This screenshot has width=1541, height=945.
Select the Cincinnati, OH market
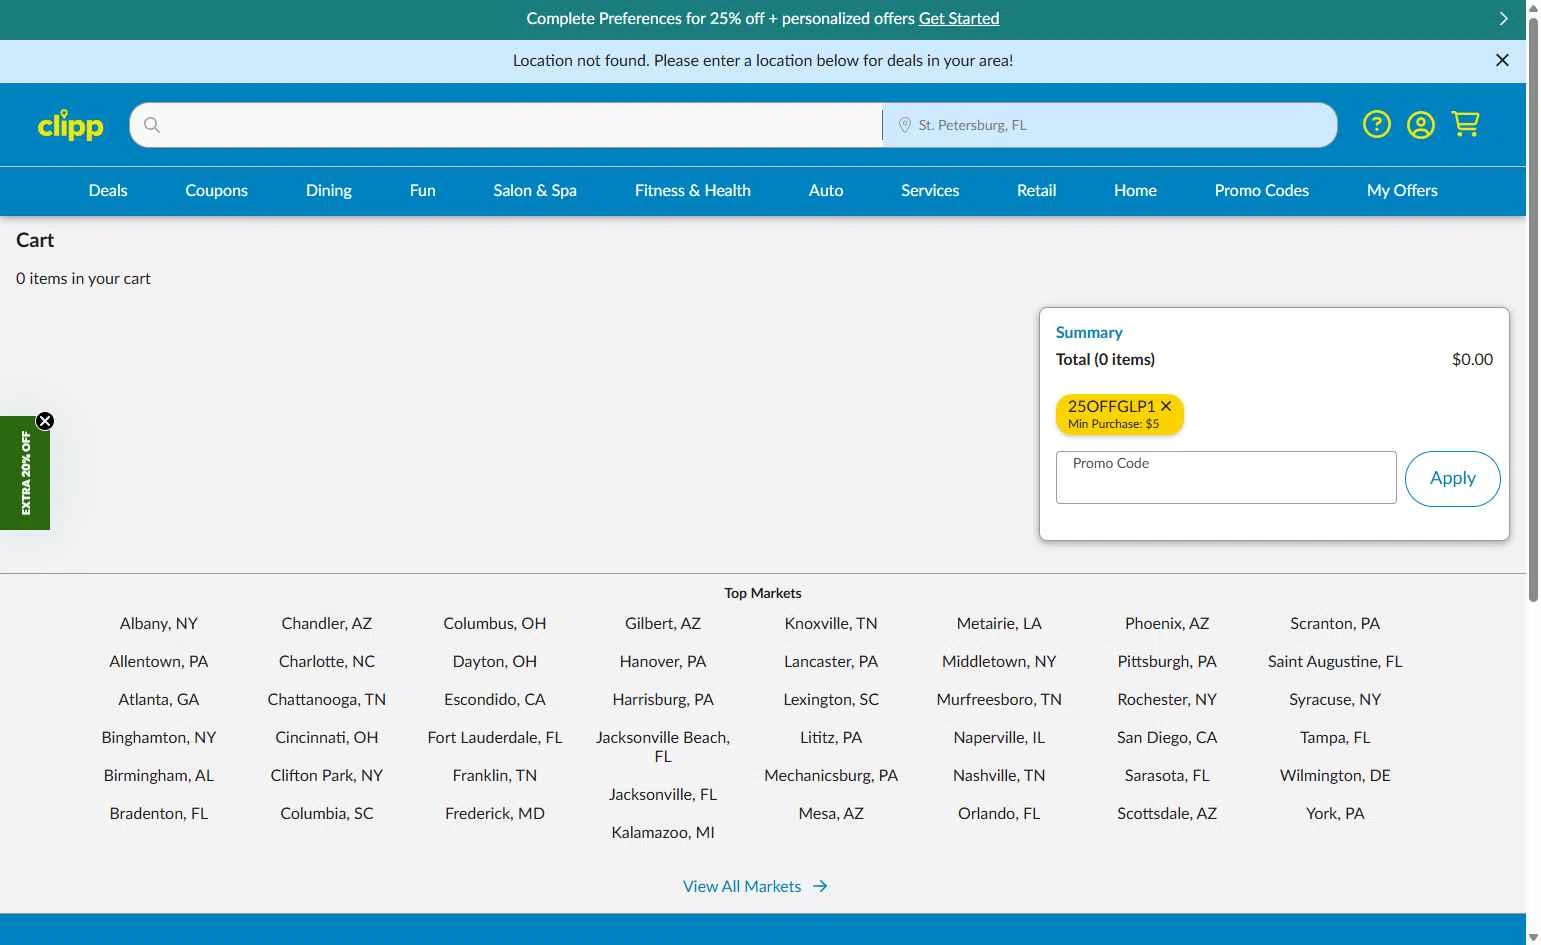point(327,737)
